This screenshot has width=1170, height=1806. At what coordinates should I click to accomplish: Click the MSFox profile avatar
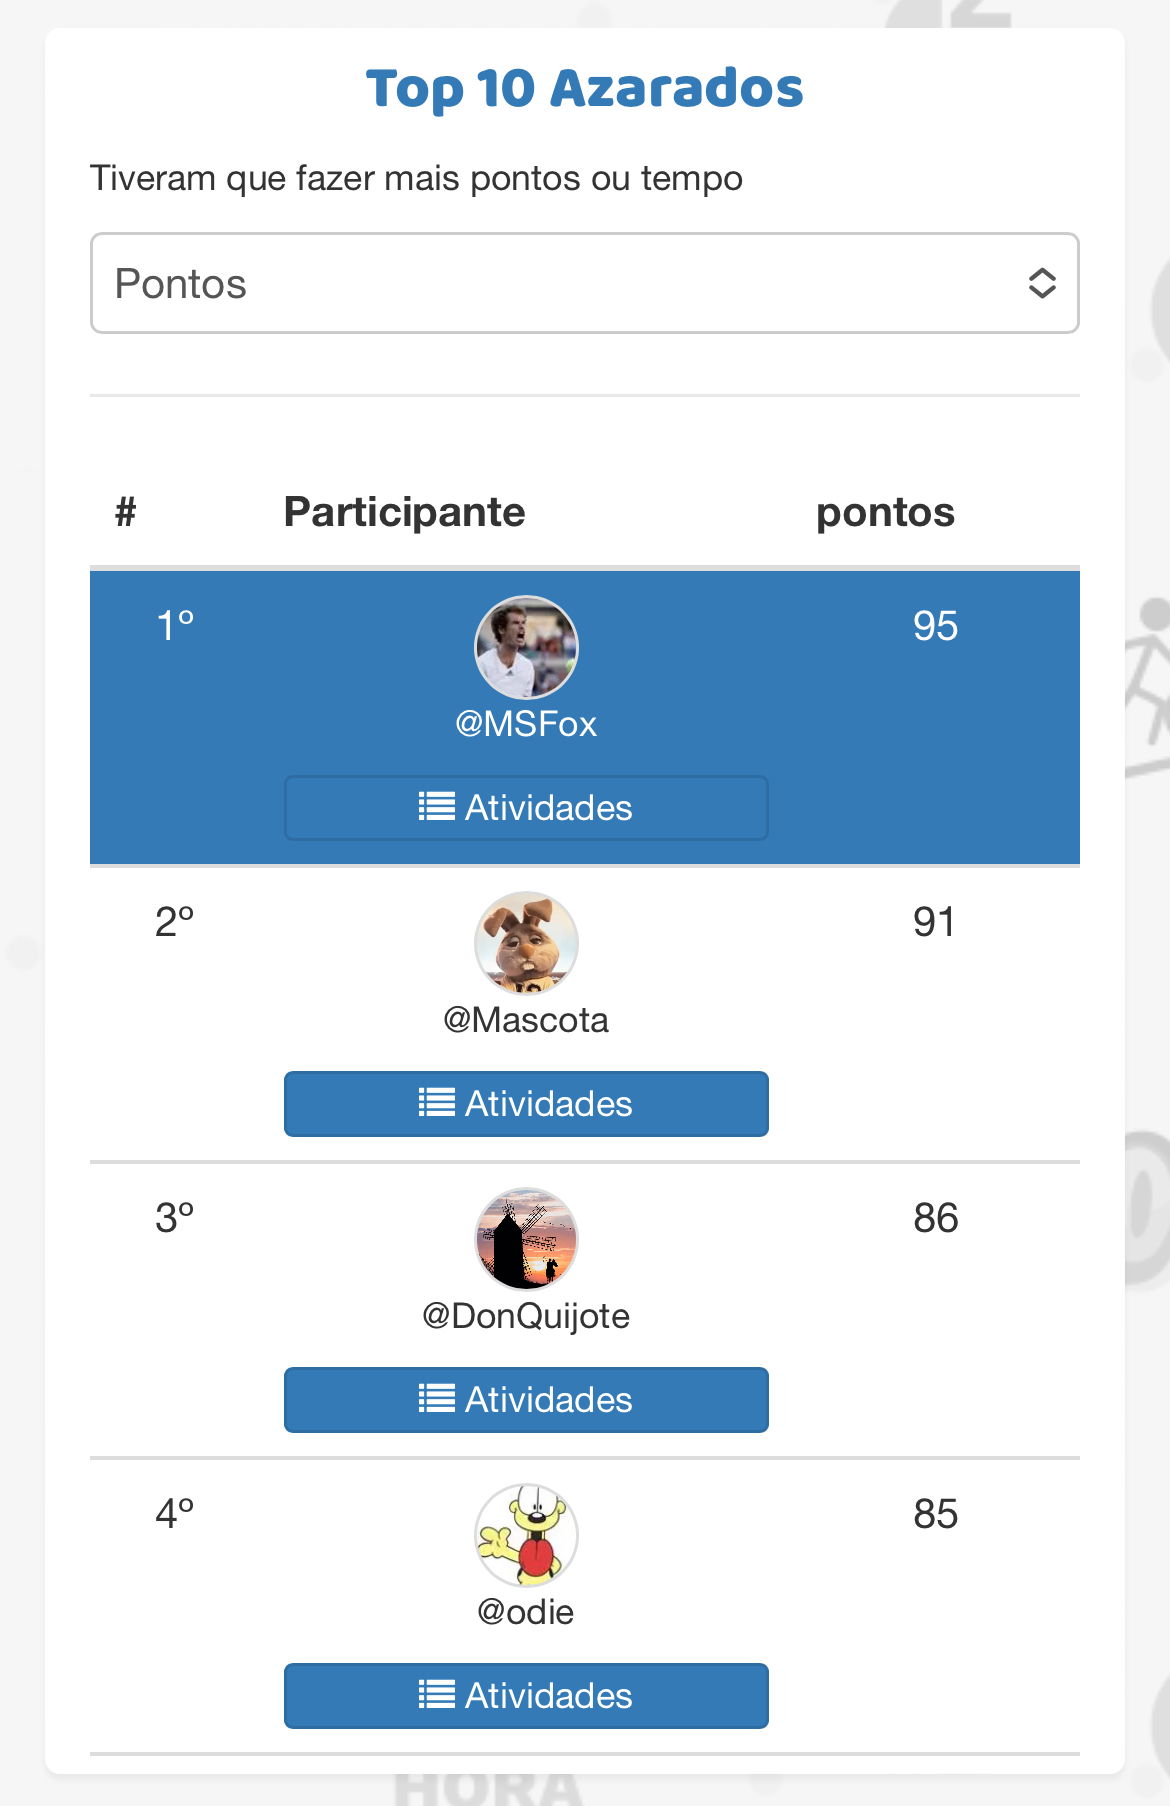click(526, 647)
